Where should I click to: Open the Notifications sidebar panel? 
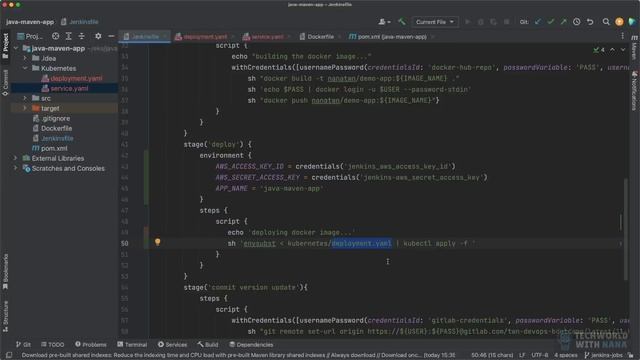pyautogui.click(x=634, y=91)
